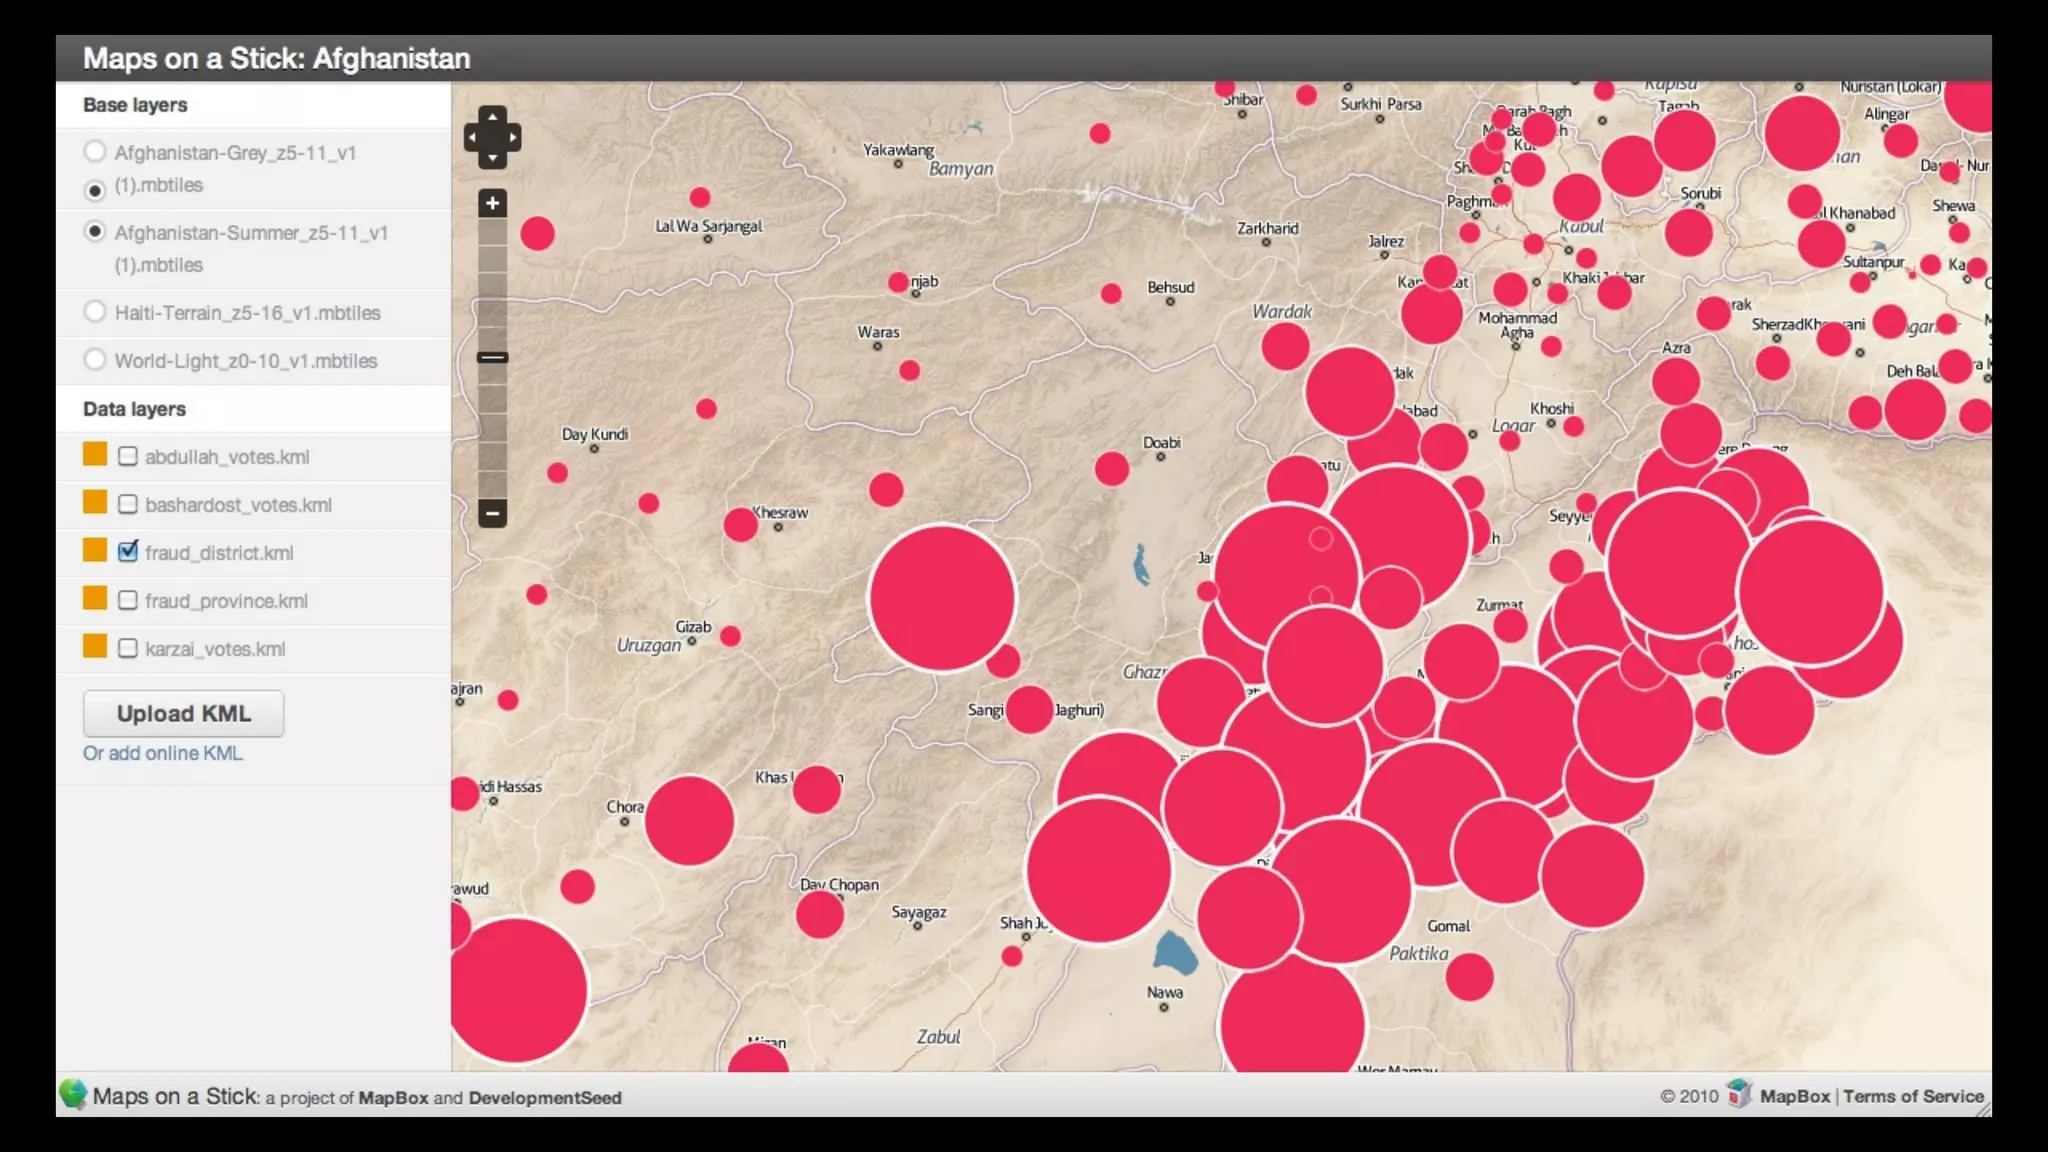
Task: Click the pan left arrow on map control
Action: pyautogui.click(x=471, y=137)
